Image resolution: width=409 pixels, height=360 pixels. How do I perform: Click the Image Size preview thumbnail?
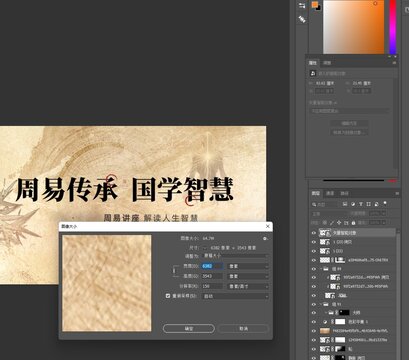point(107,283)
